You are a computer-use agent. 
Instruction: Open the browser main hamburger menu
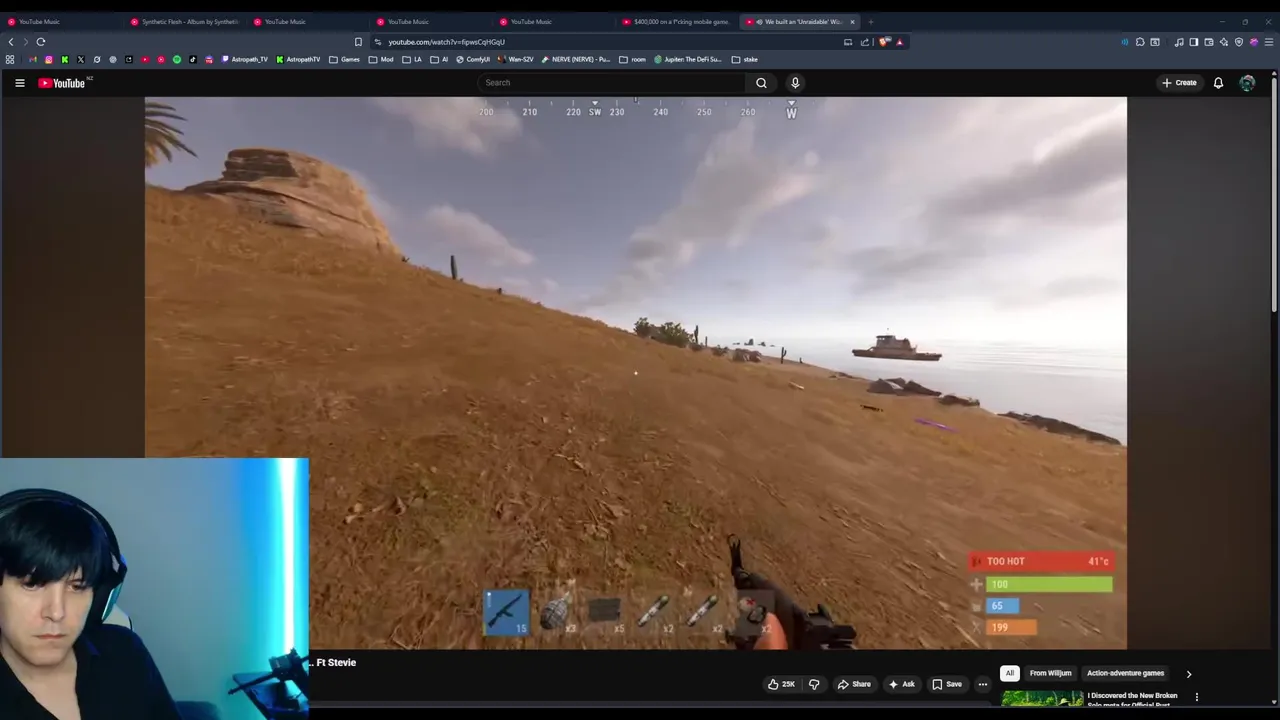coord(1269,42)
